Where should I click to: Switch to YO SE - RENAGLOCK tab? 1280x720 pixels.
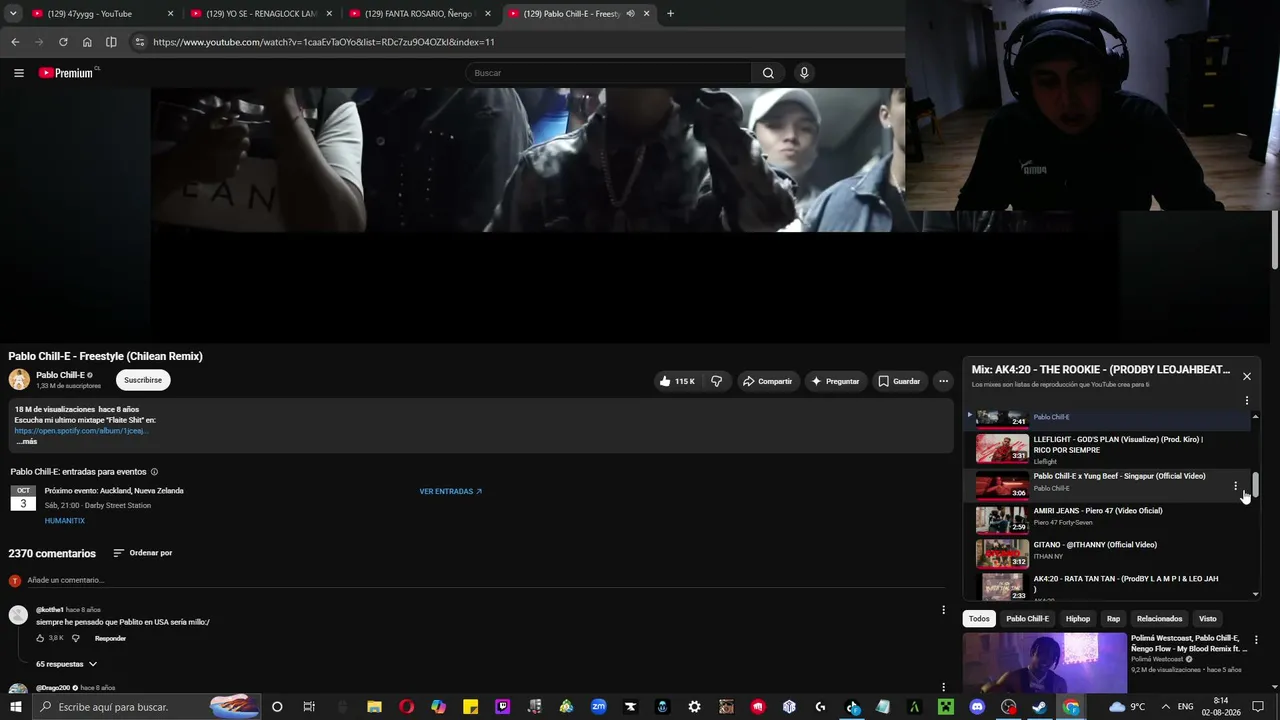click(x=261, y=14)
